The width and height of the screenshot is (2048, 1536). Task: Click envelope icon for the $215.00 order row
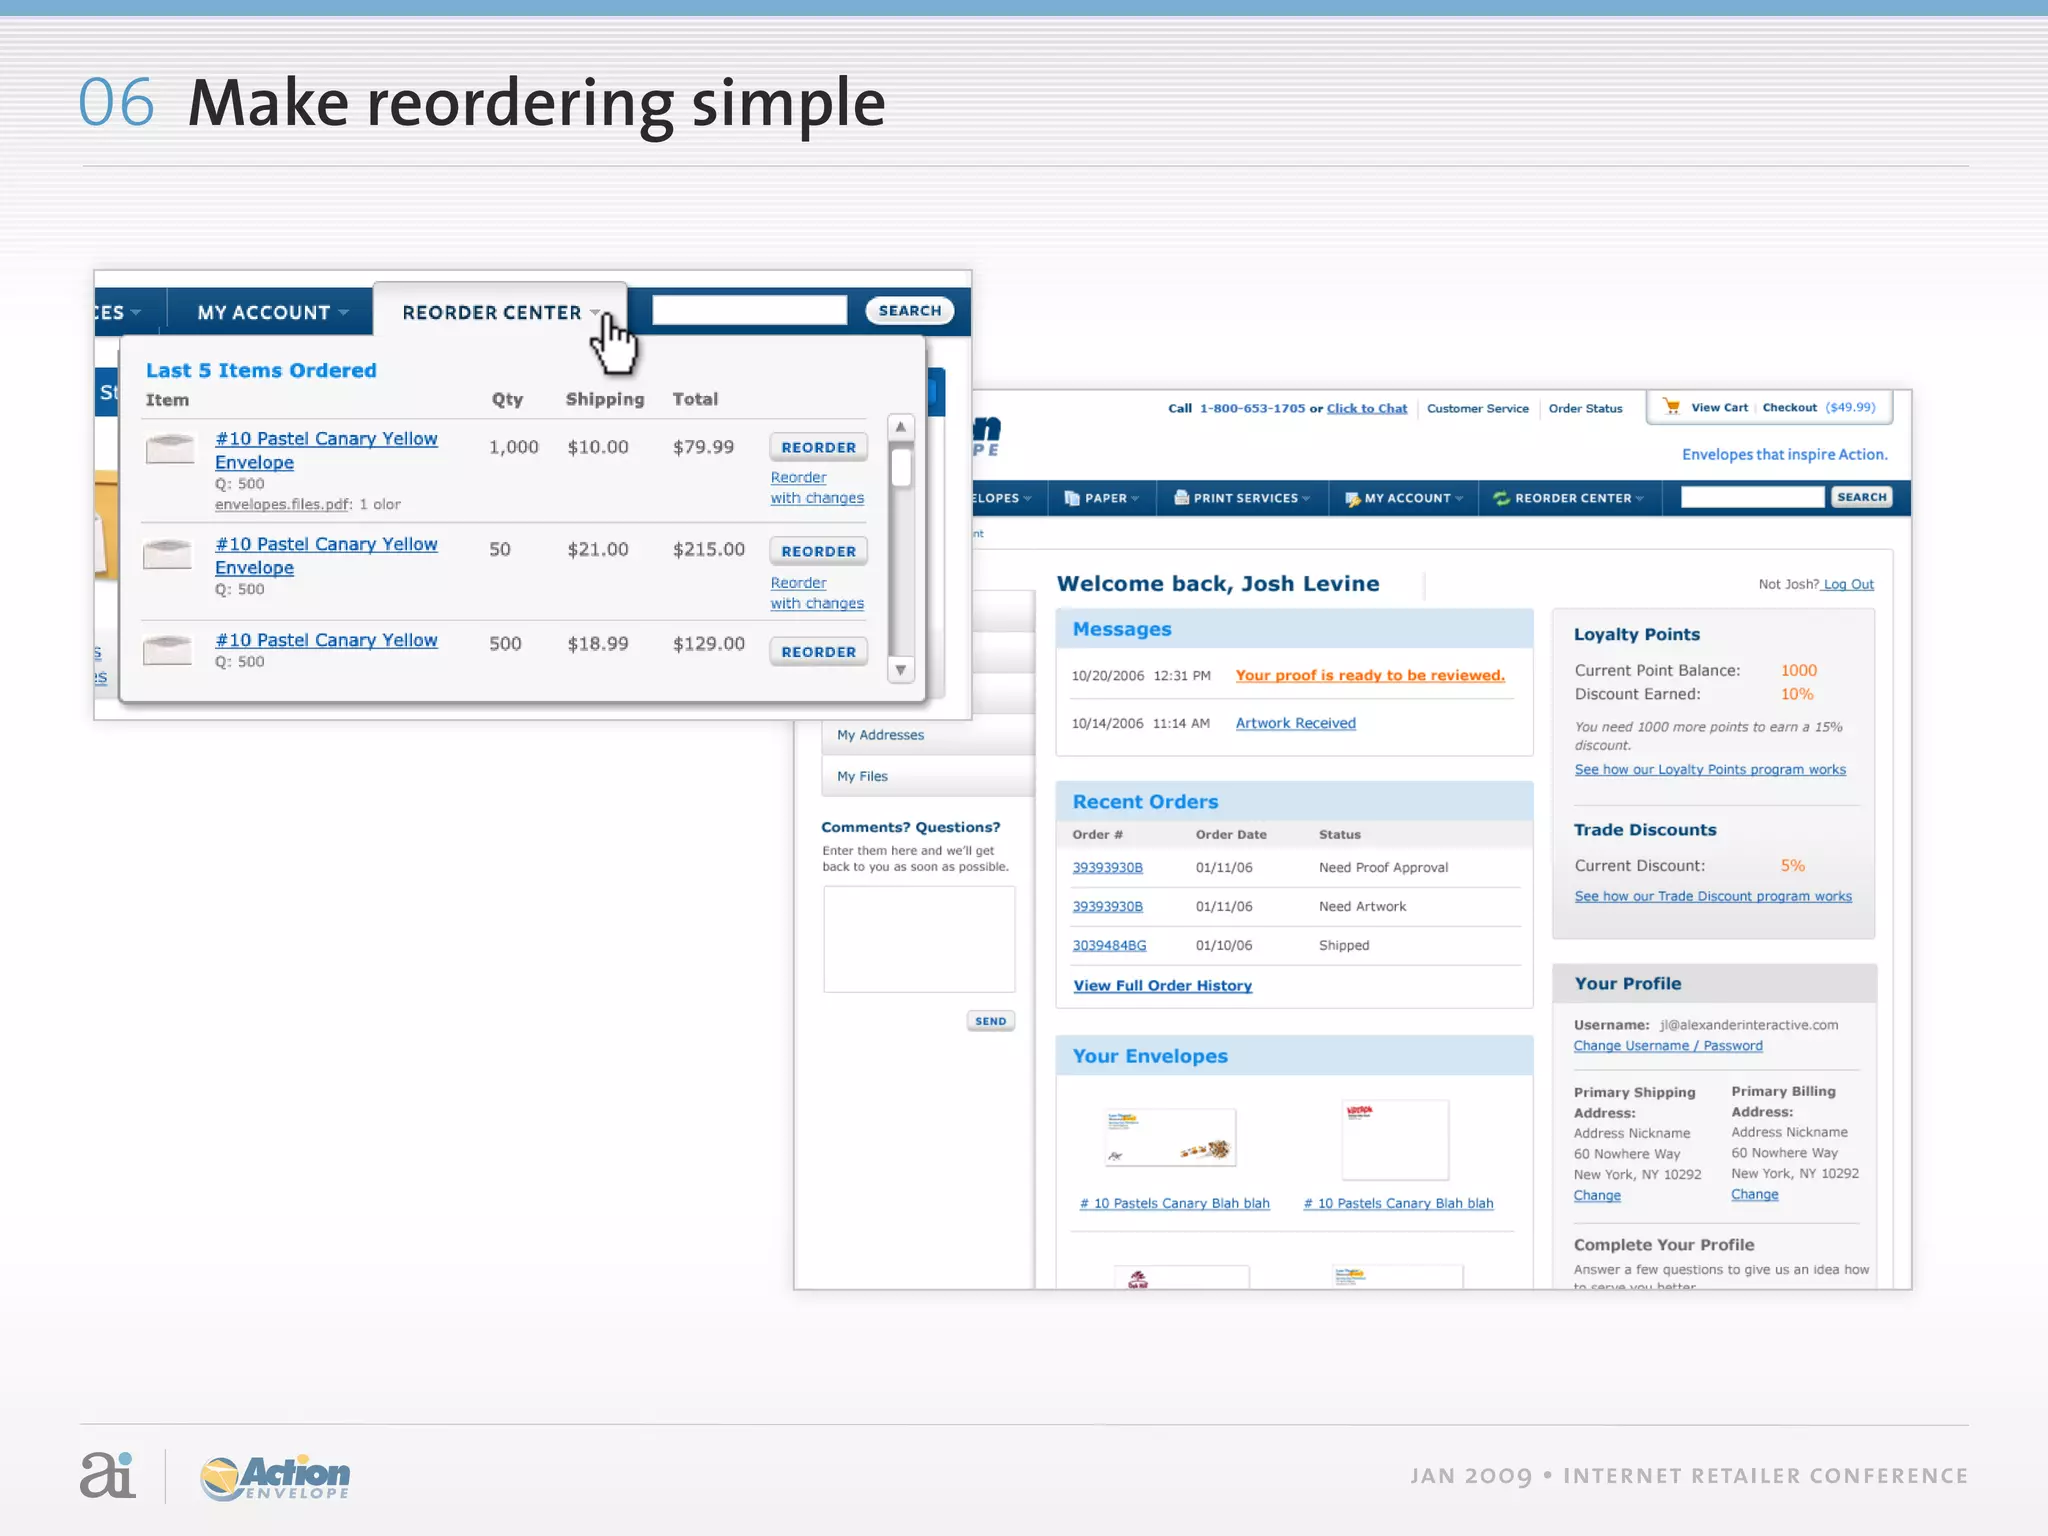(x=168, y=553)
